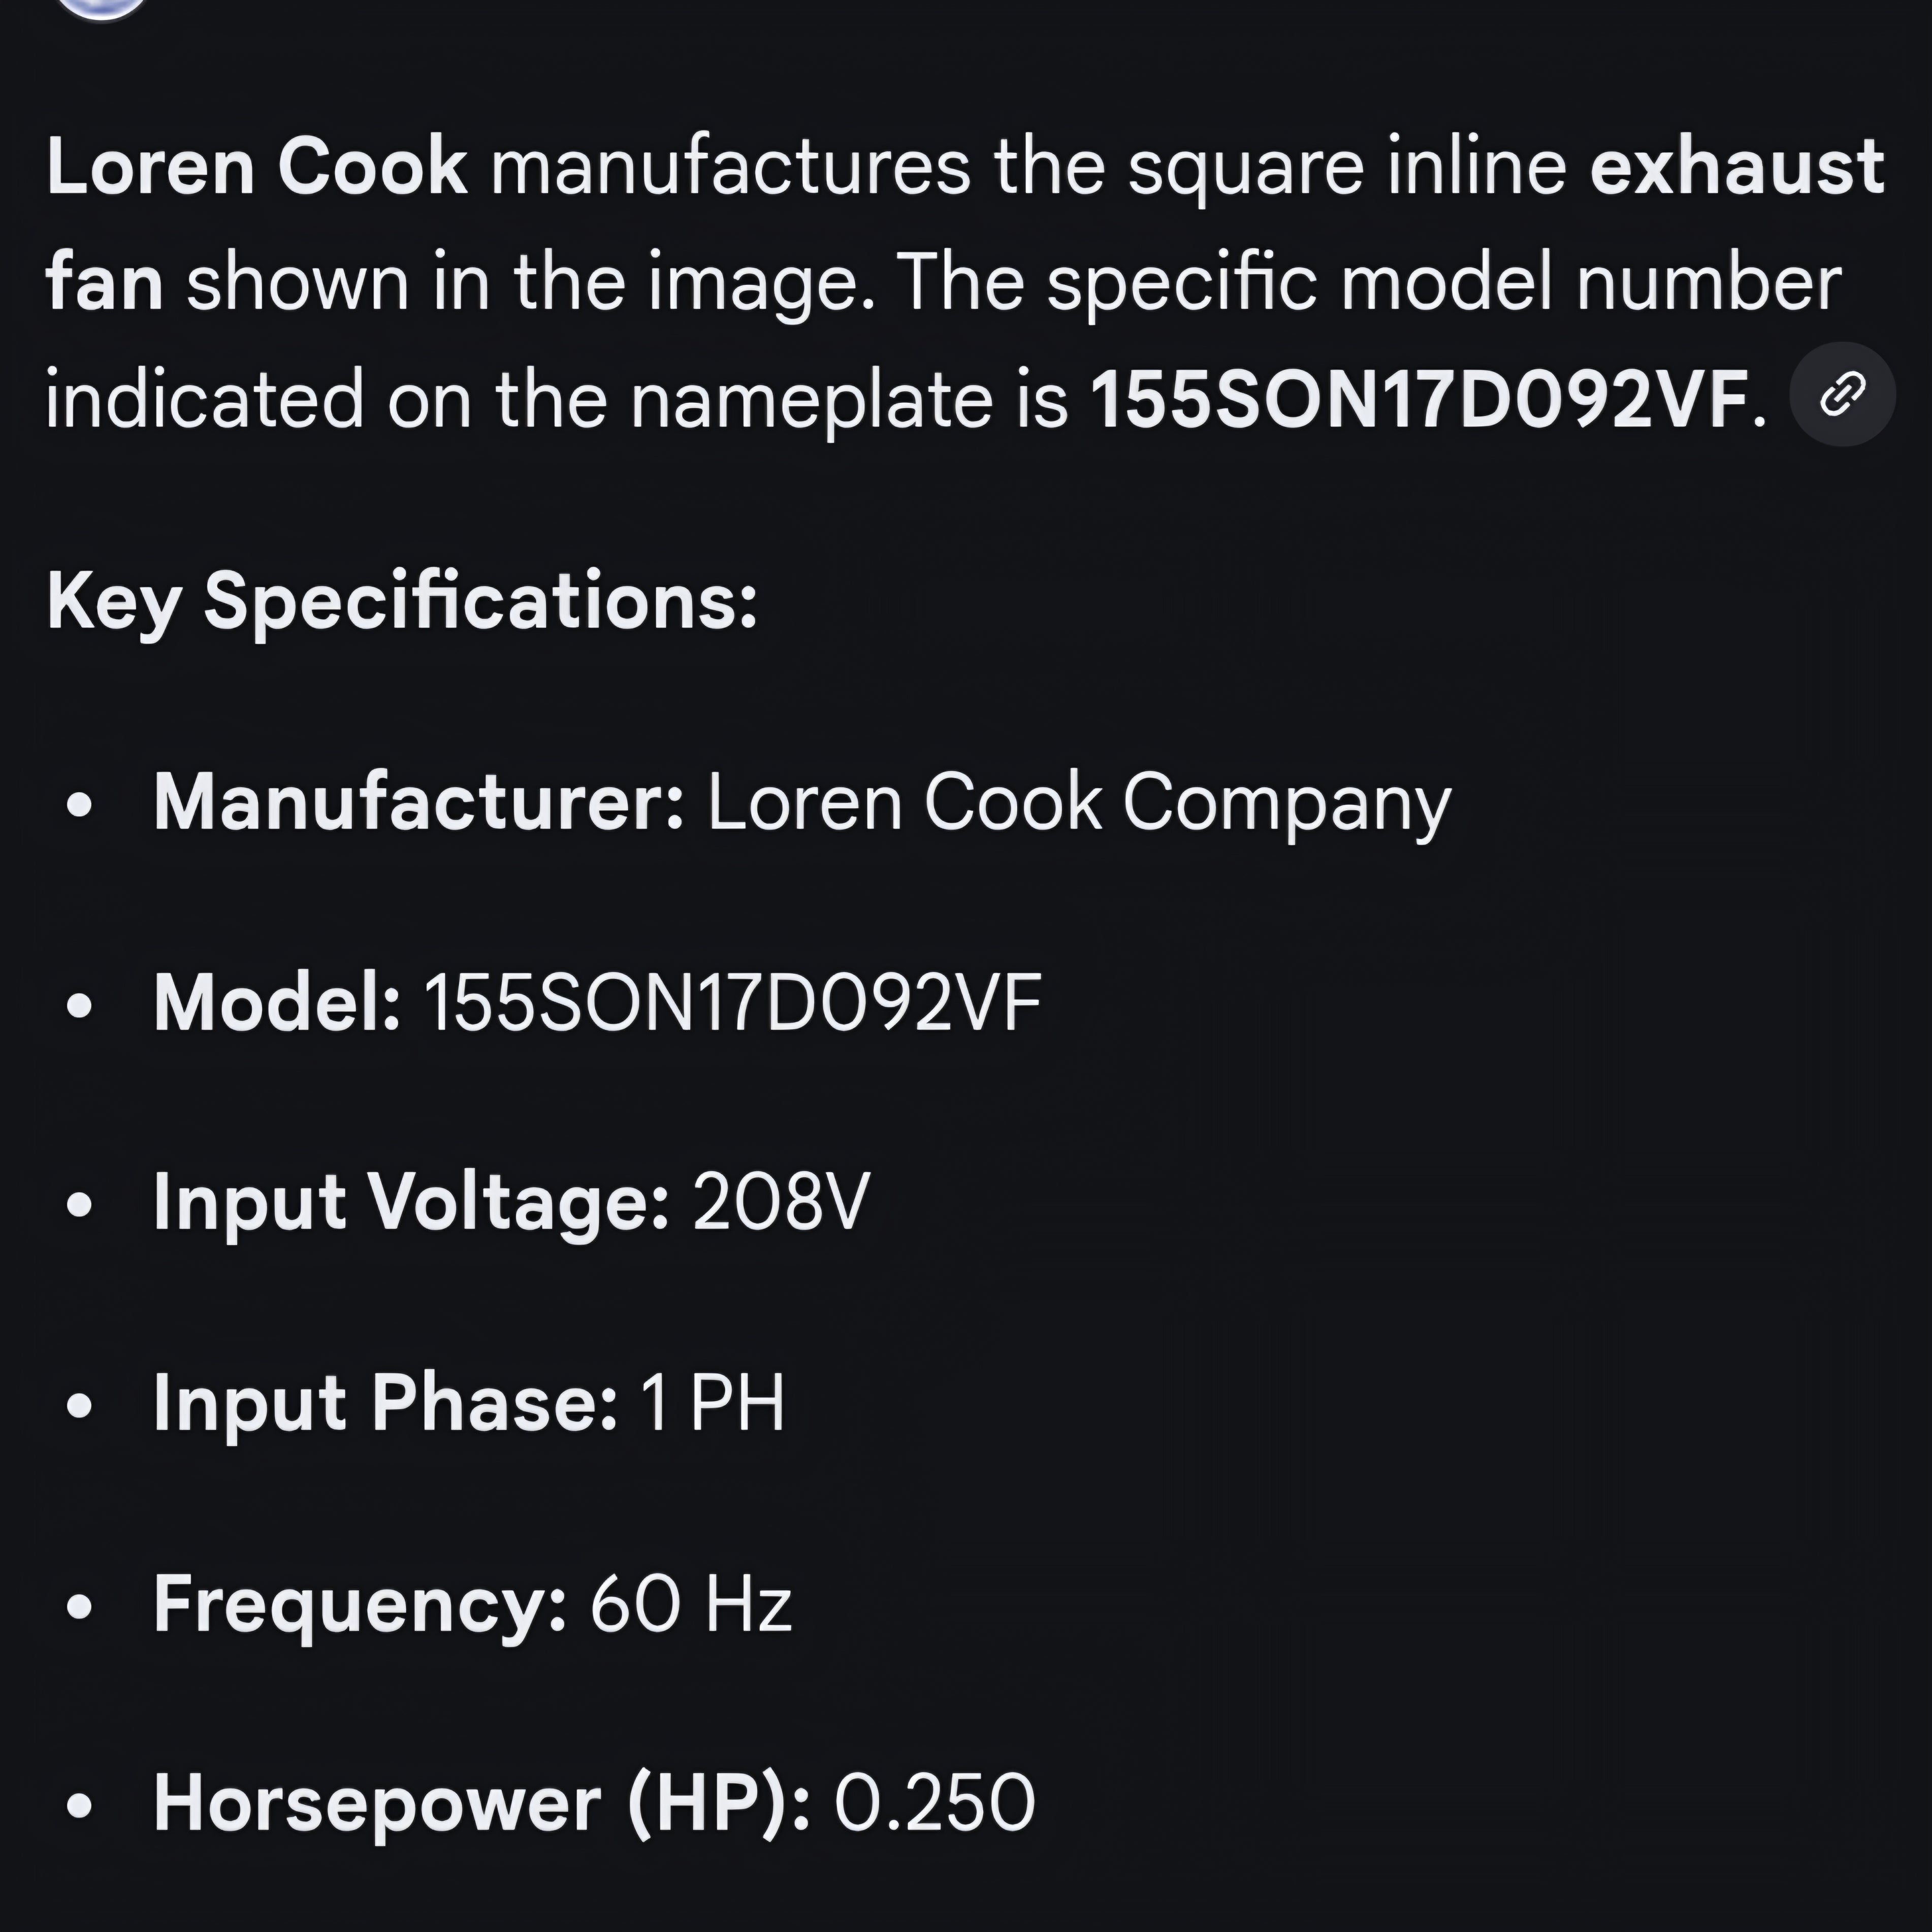Click the "Key Specifications:" heading

(402, 602)
